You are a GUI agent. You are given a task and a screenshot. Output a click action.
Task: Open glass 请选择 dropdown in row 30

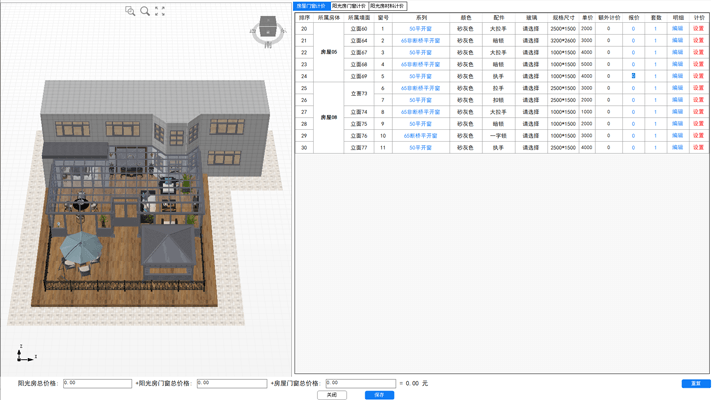pyautogui.click(x=531, y=148)
